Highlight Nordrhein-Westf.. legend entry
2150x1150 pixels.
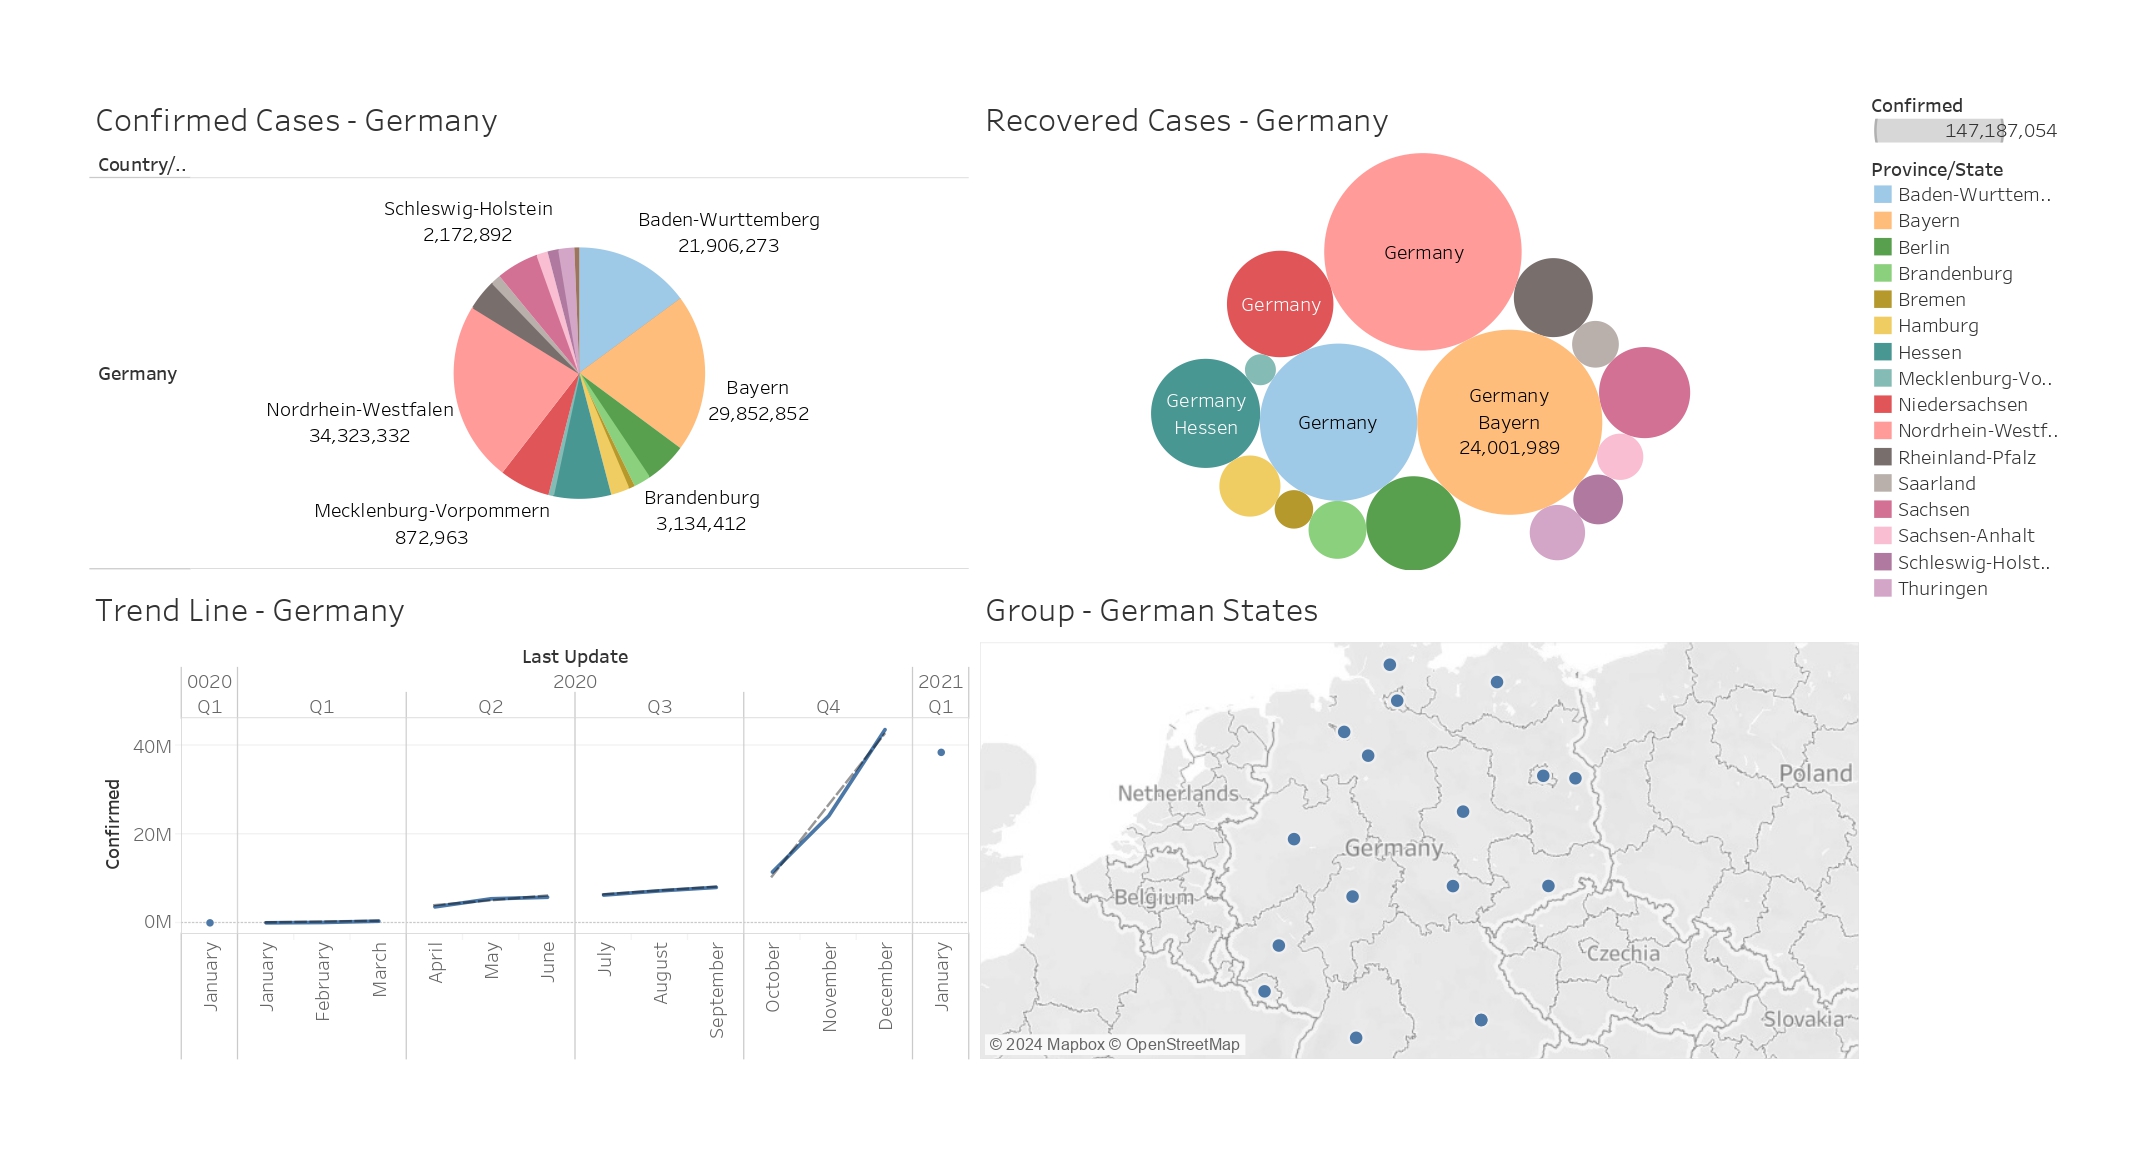coord(1964,430)
